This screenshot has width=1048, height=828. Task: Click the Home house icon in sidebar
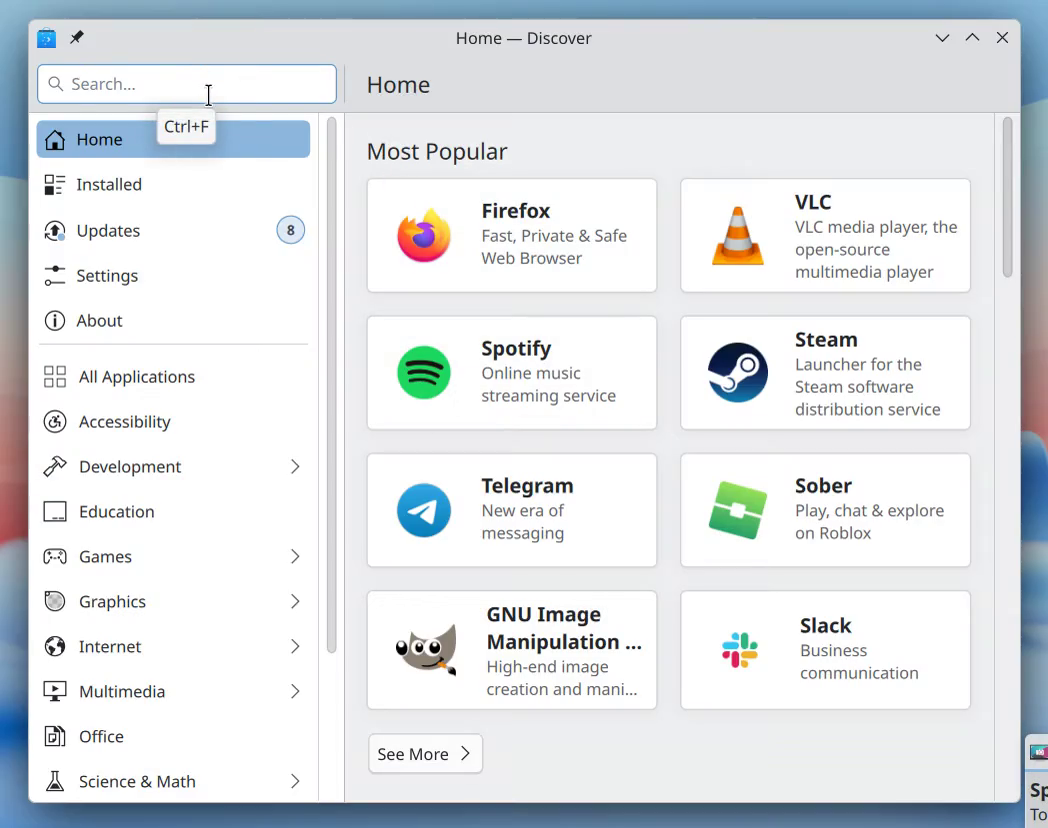pyautogui.click(x=55, y=140)
